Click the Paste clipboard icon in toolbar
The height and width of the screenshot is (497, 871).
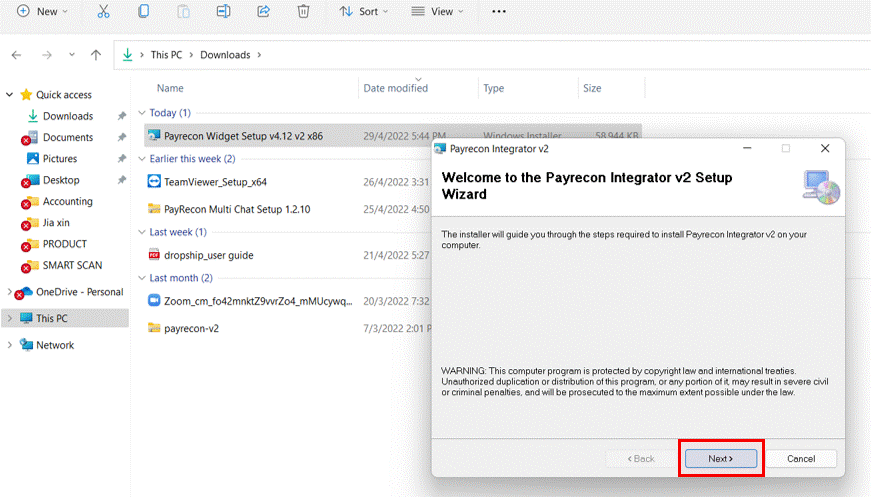tap(183, 11)
